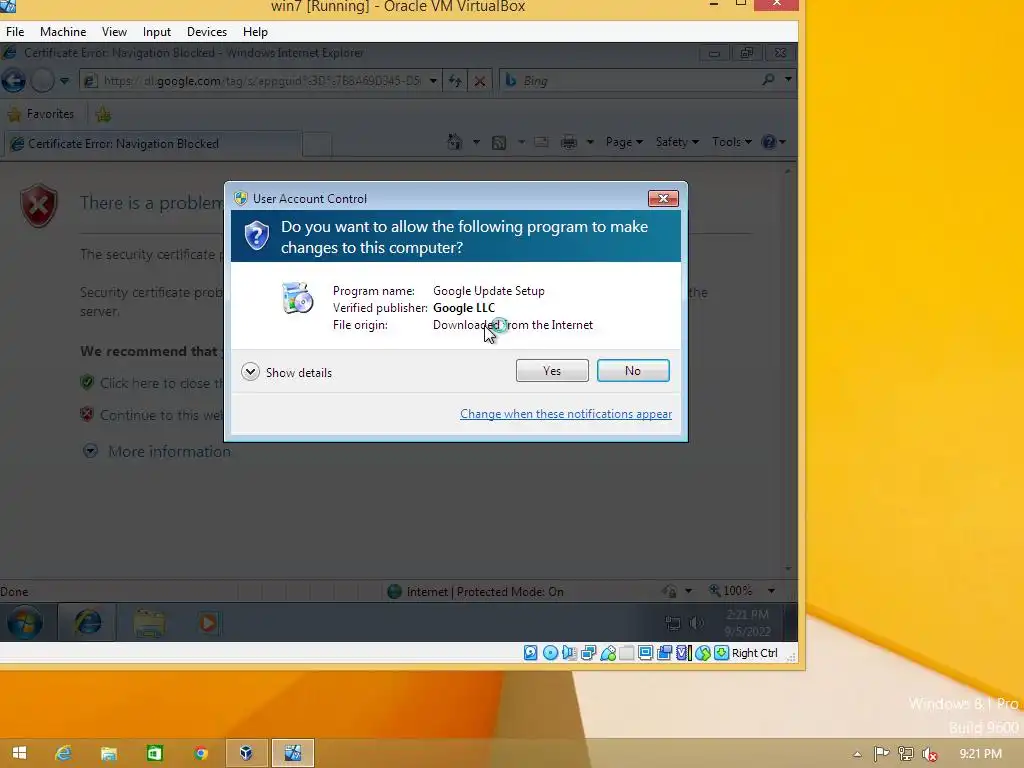
Task: Click the shared folders status icon
Action: point(626,652)
